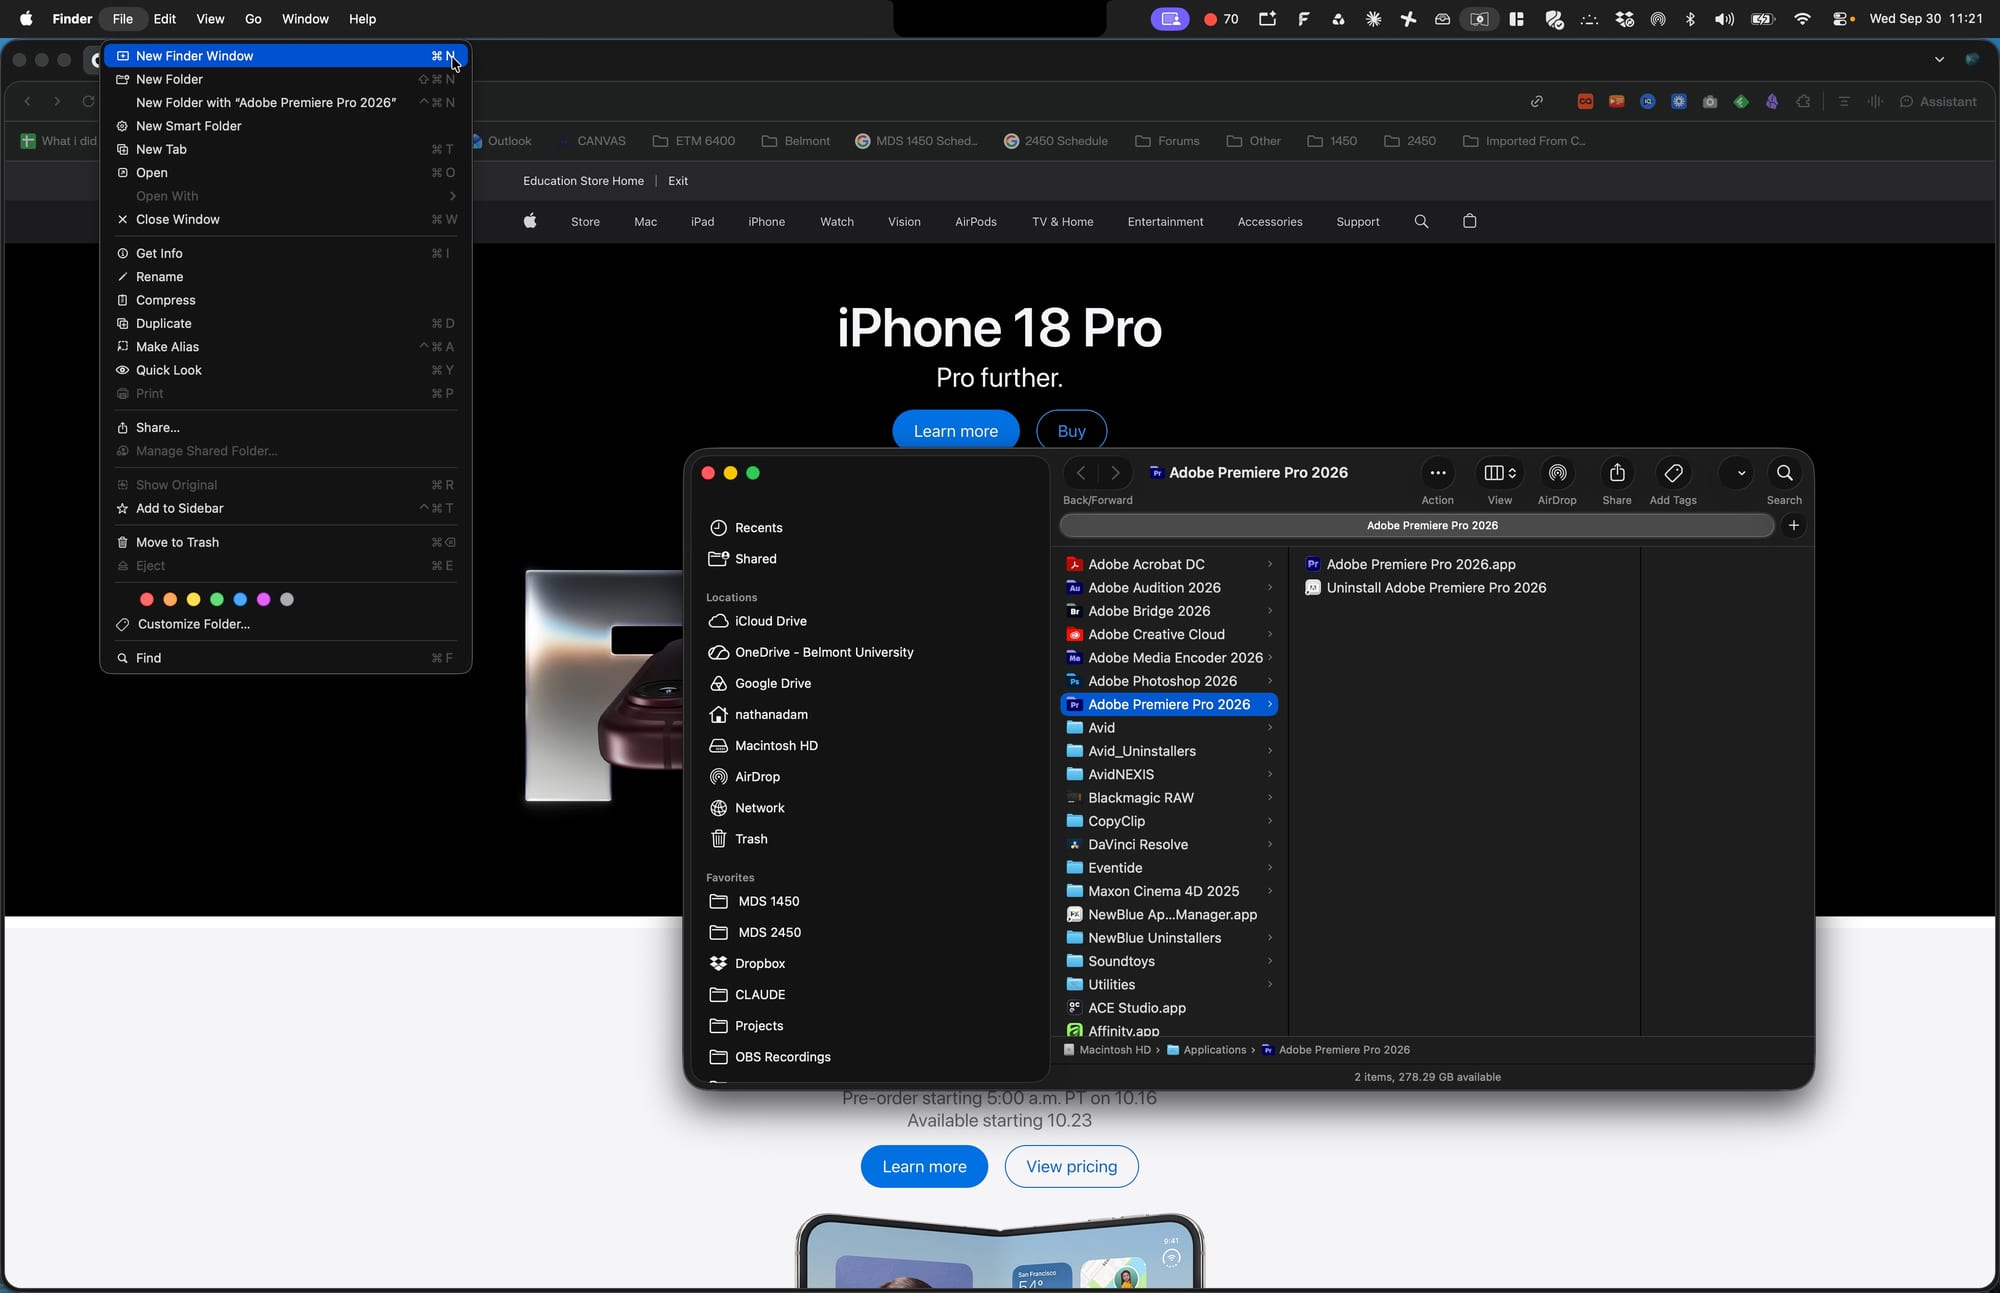The height and width of the screenshot is (1293, 2000).
Task: Open the Open With submenu arrow
Action: click(x=453, y=196)
